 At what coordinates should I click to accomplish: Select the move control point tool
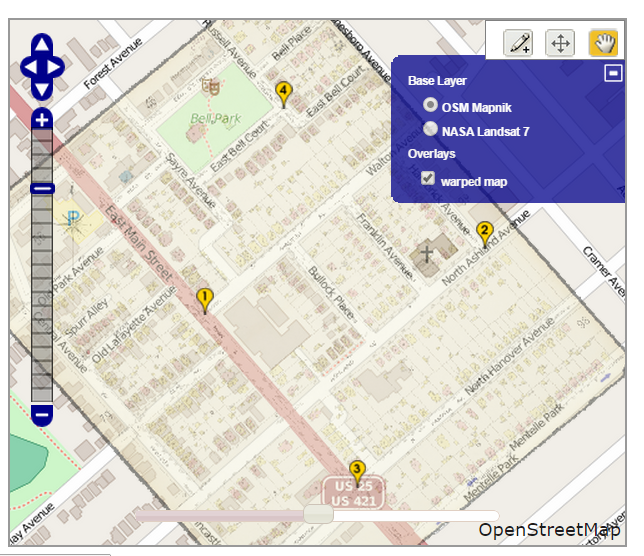point(560,42)
